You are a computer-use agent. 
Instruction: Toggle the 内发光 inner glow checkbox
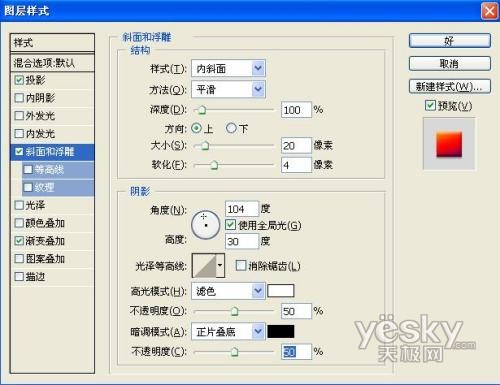[x=19, y=134]
